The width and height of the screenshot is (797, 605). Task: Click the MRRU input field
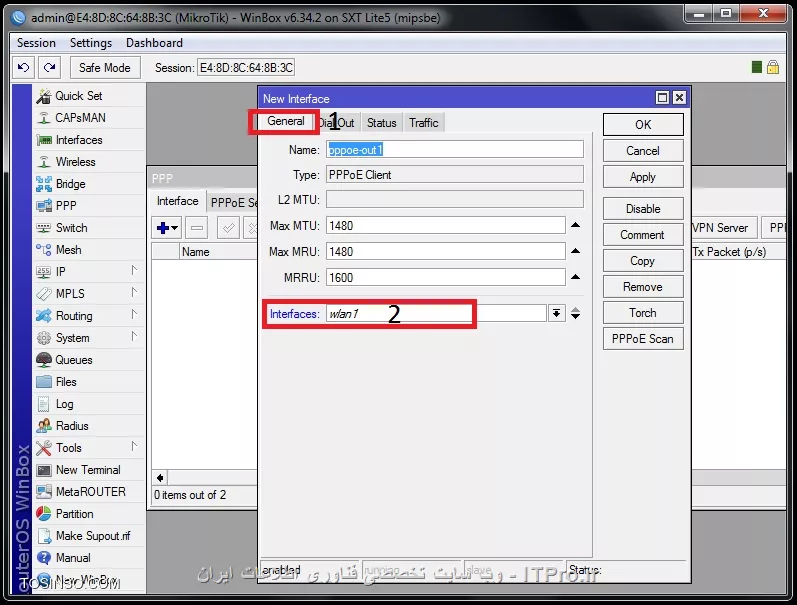click(445, 278)
